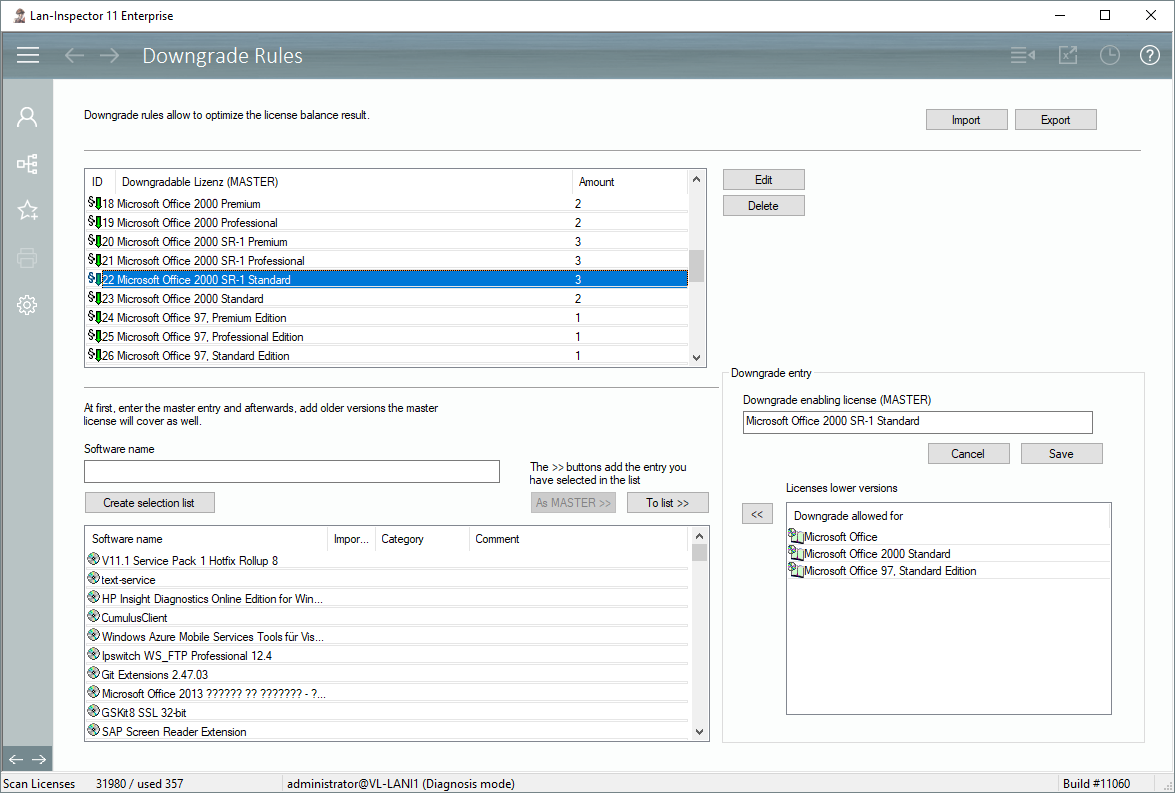The width and height of the screenshot is (1175, 793).
Task: Click the Export button
Action: point(1055,120)
